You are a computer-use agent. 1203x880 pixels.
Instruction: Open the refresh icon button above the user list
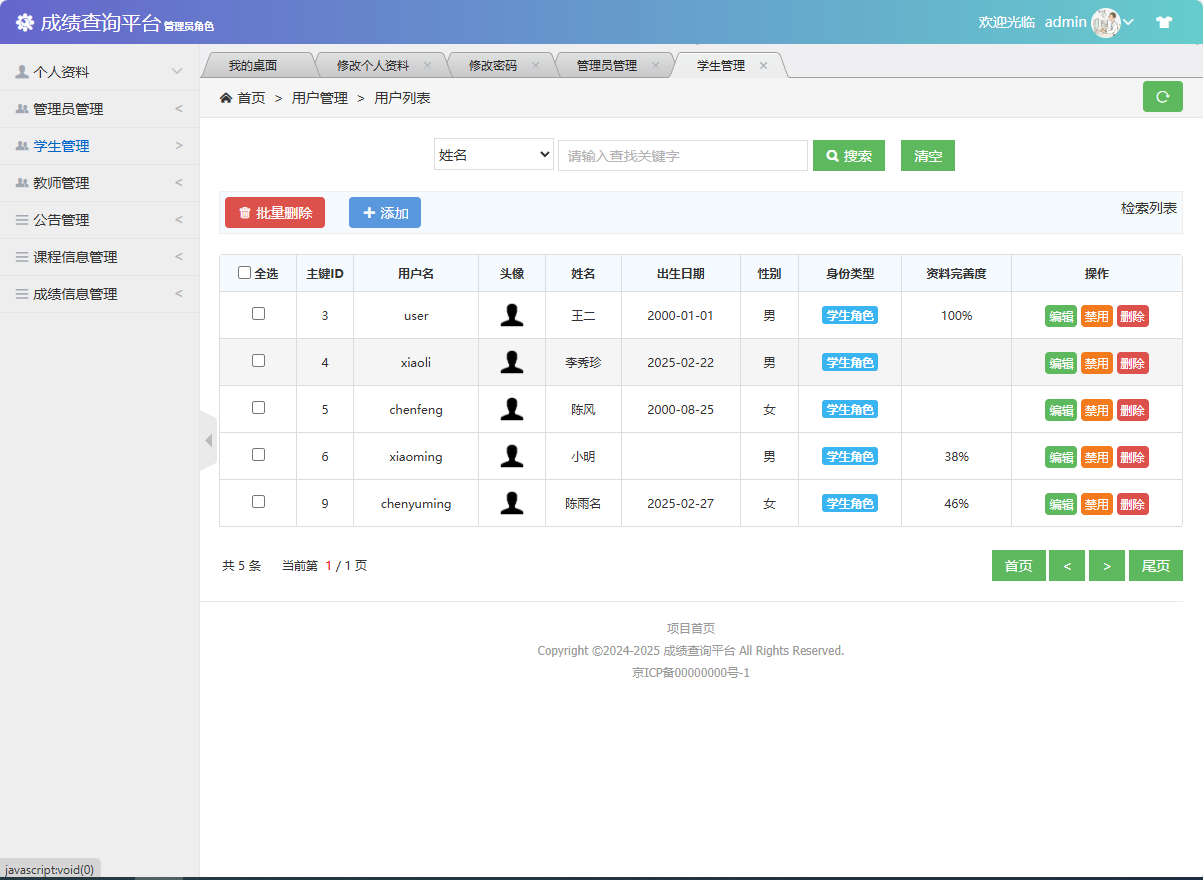pyautogui.click(x=1162, y=97)
